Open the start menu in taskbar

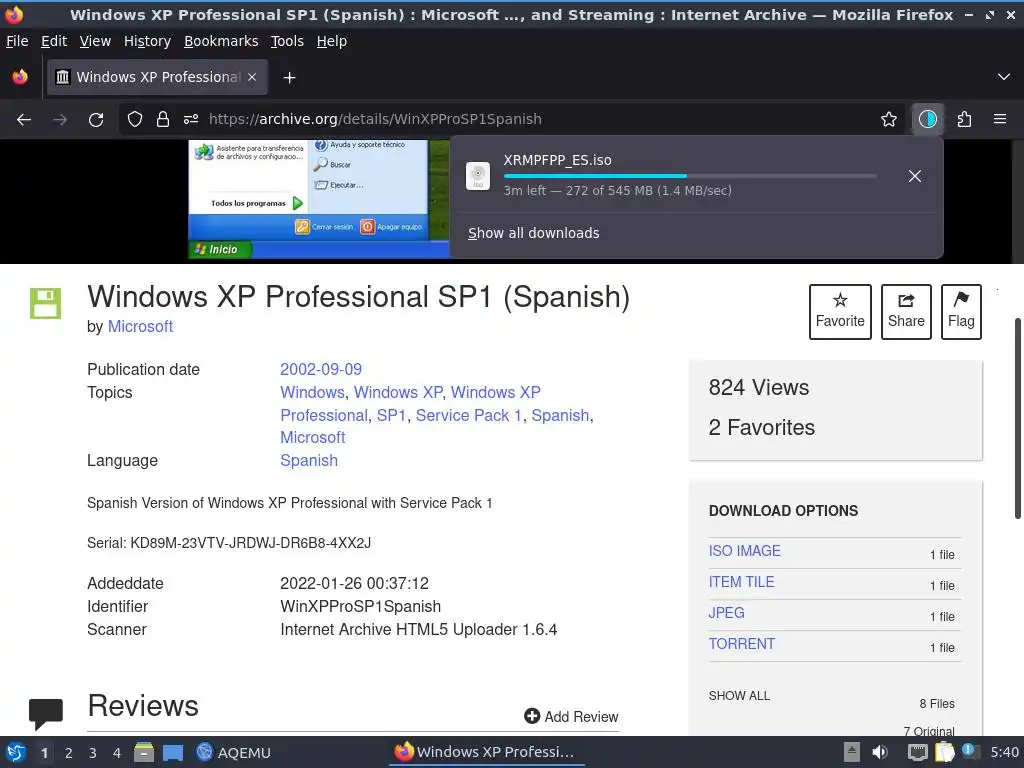[16, 752]
